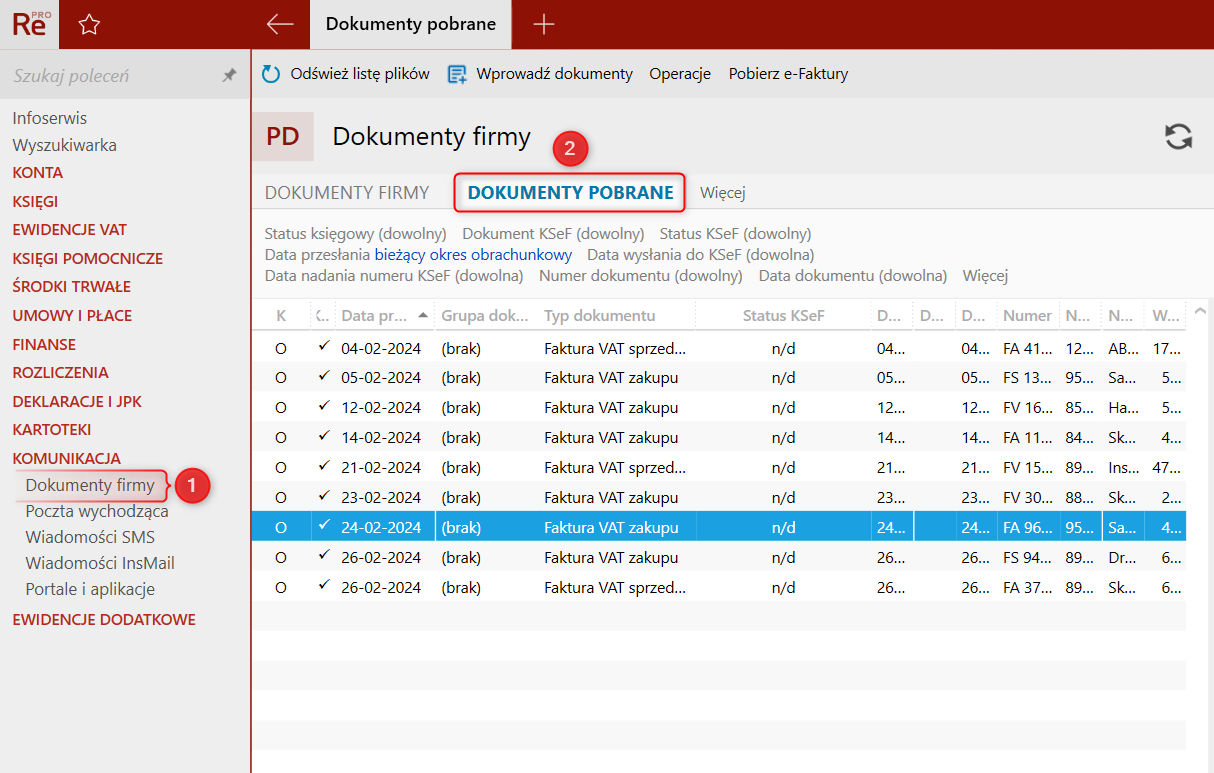
Task: Open the DOKUMENTY FIRMY tab
Action: (x=347, y=193)
